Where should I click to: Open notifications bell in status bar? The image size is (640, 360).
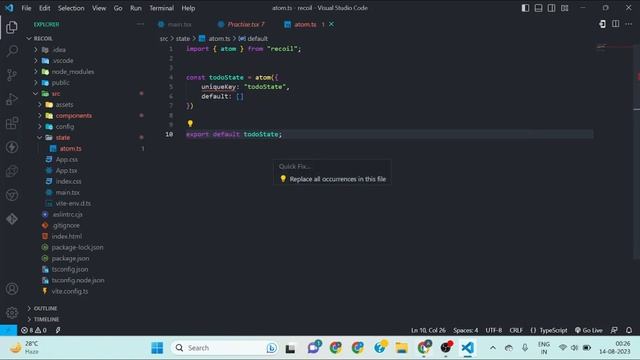click(629, 330)
